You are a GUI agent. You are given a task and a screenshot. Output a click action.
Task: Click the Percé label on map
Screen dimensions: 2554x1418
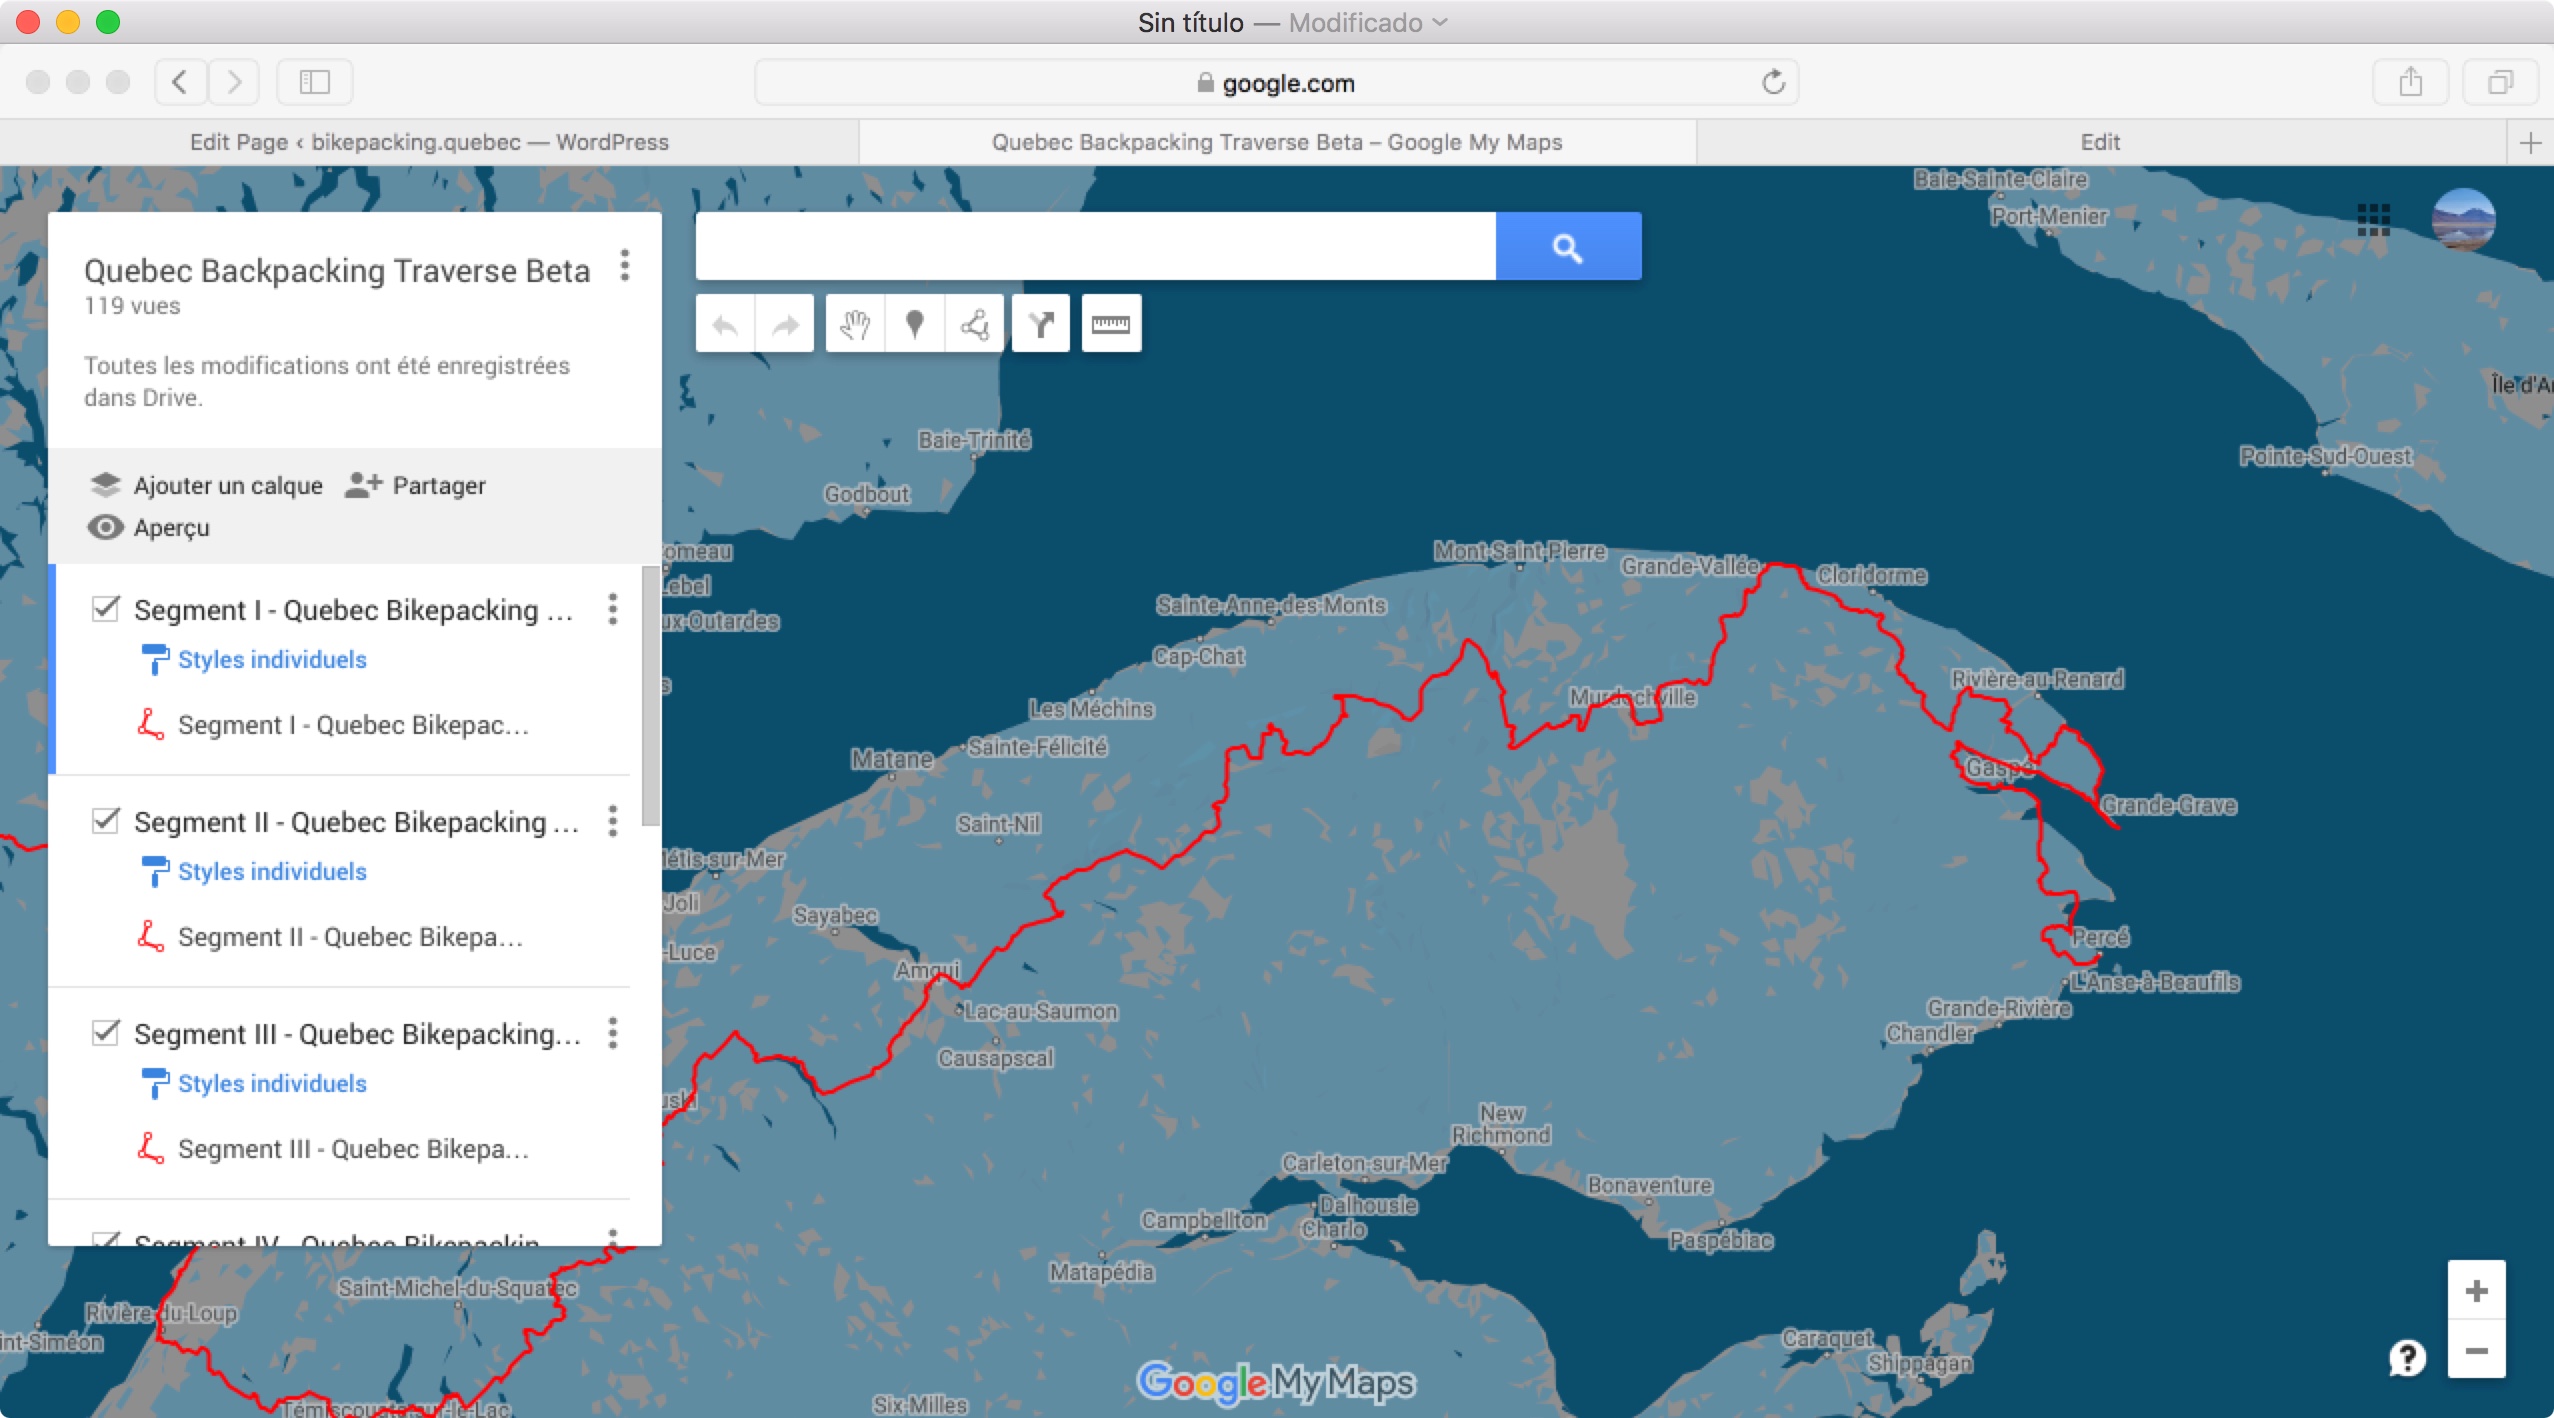[2100, 937]
